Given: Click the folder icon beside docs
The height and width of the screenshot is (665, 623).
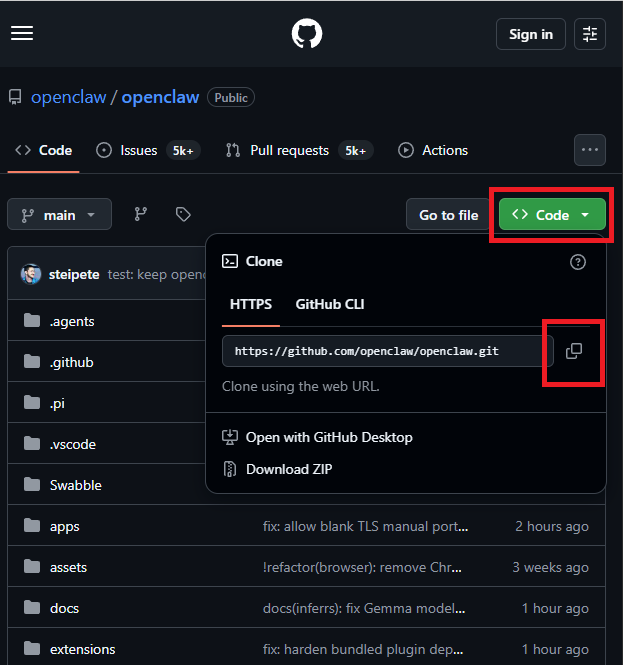Looking at the screenshot, I should 32,607.
